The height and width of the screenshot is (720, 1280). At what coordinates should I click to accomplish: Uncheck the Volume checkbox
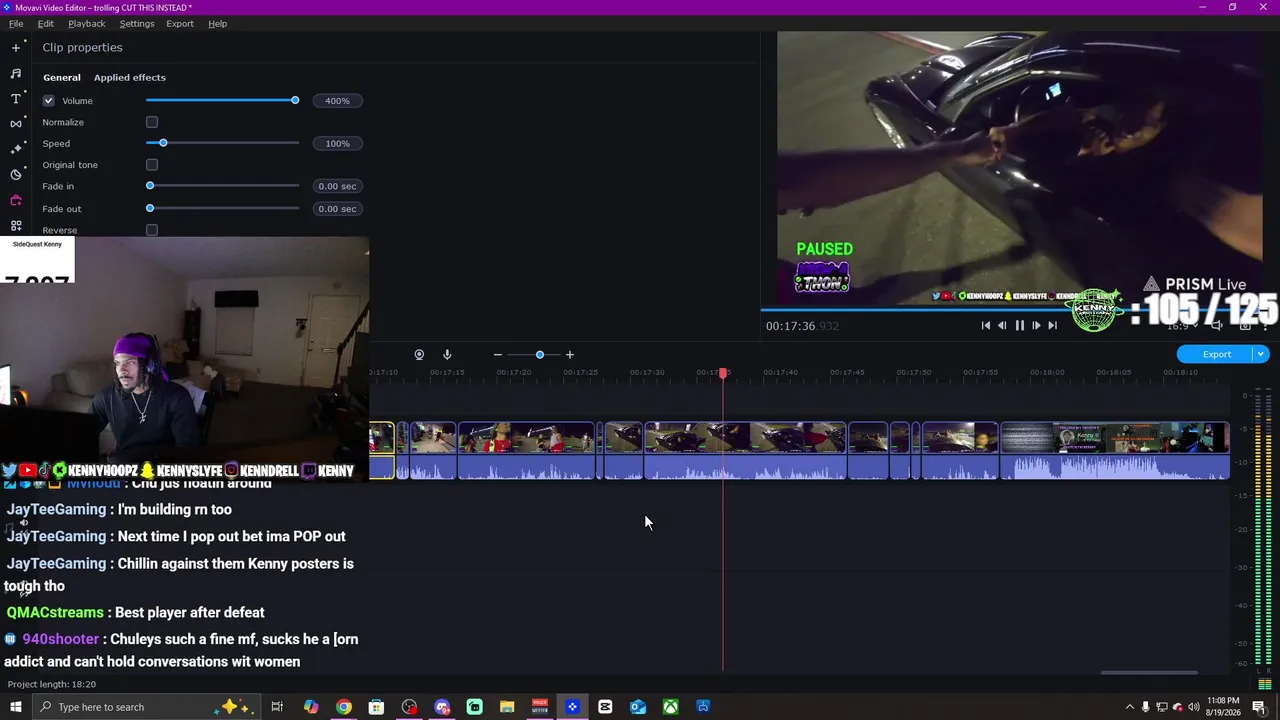click(x=48, y=101)
